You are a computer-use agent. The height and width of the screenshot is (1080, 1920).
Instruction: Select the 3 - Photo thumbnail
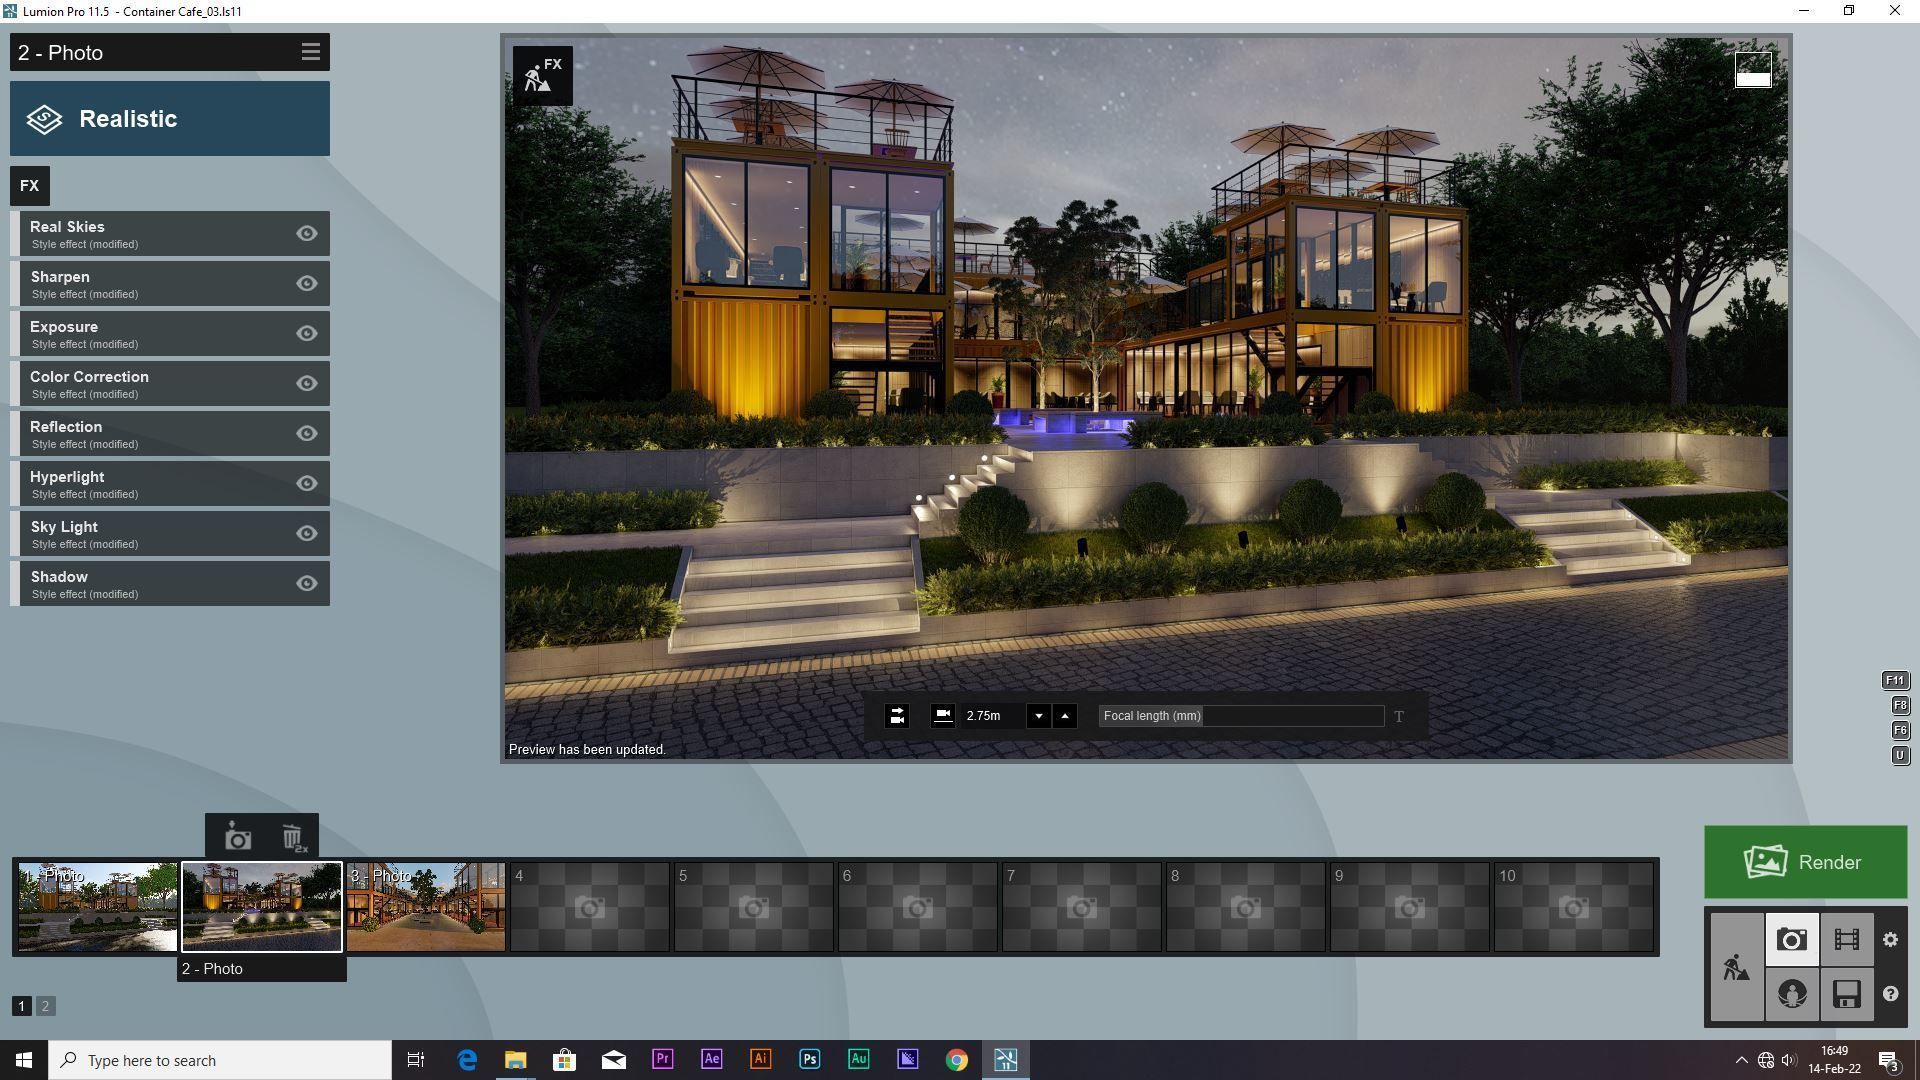(425, 907)
